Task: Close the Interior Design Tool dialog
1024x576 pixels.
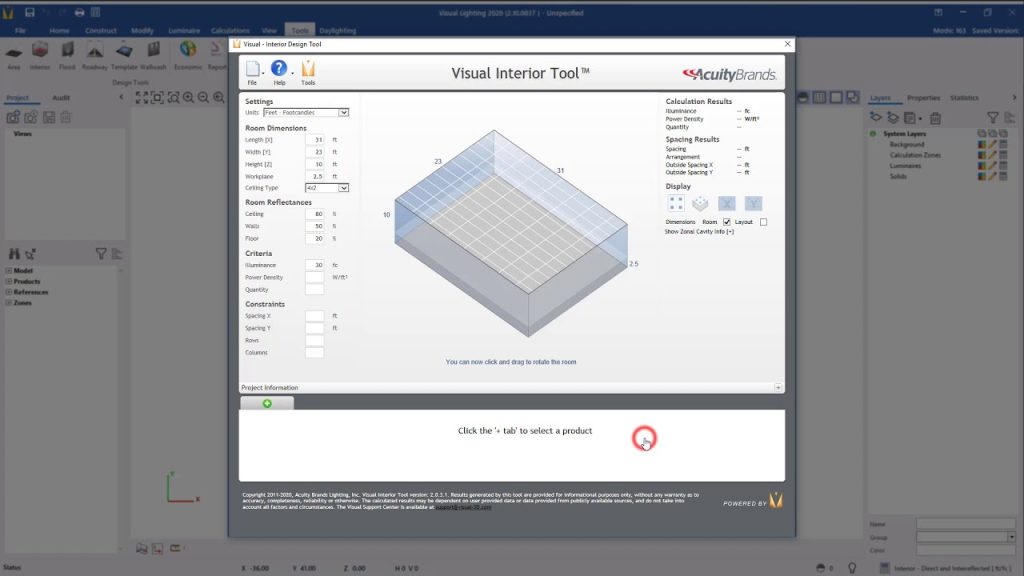Action: (x=788, y=44)
